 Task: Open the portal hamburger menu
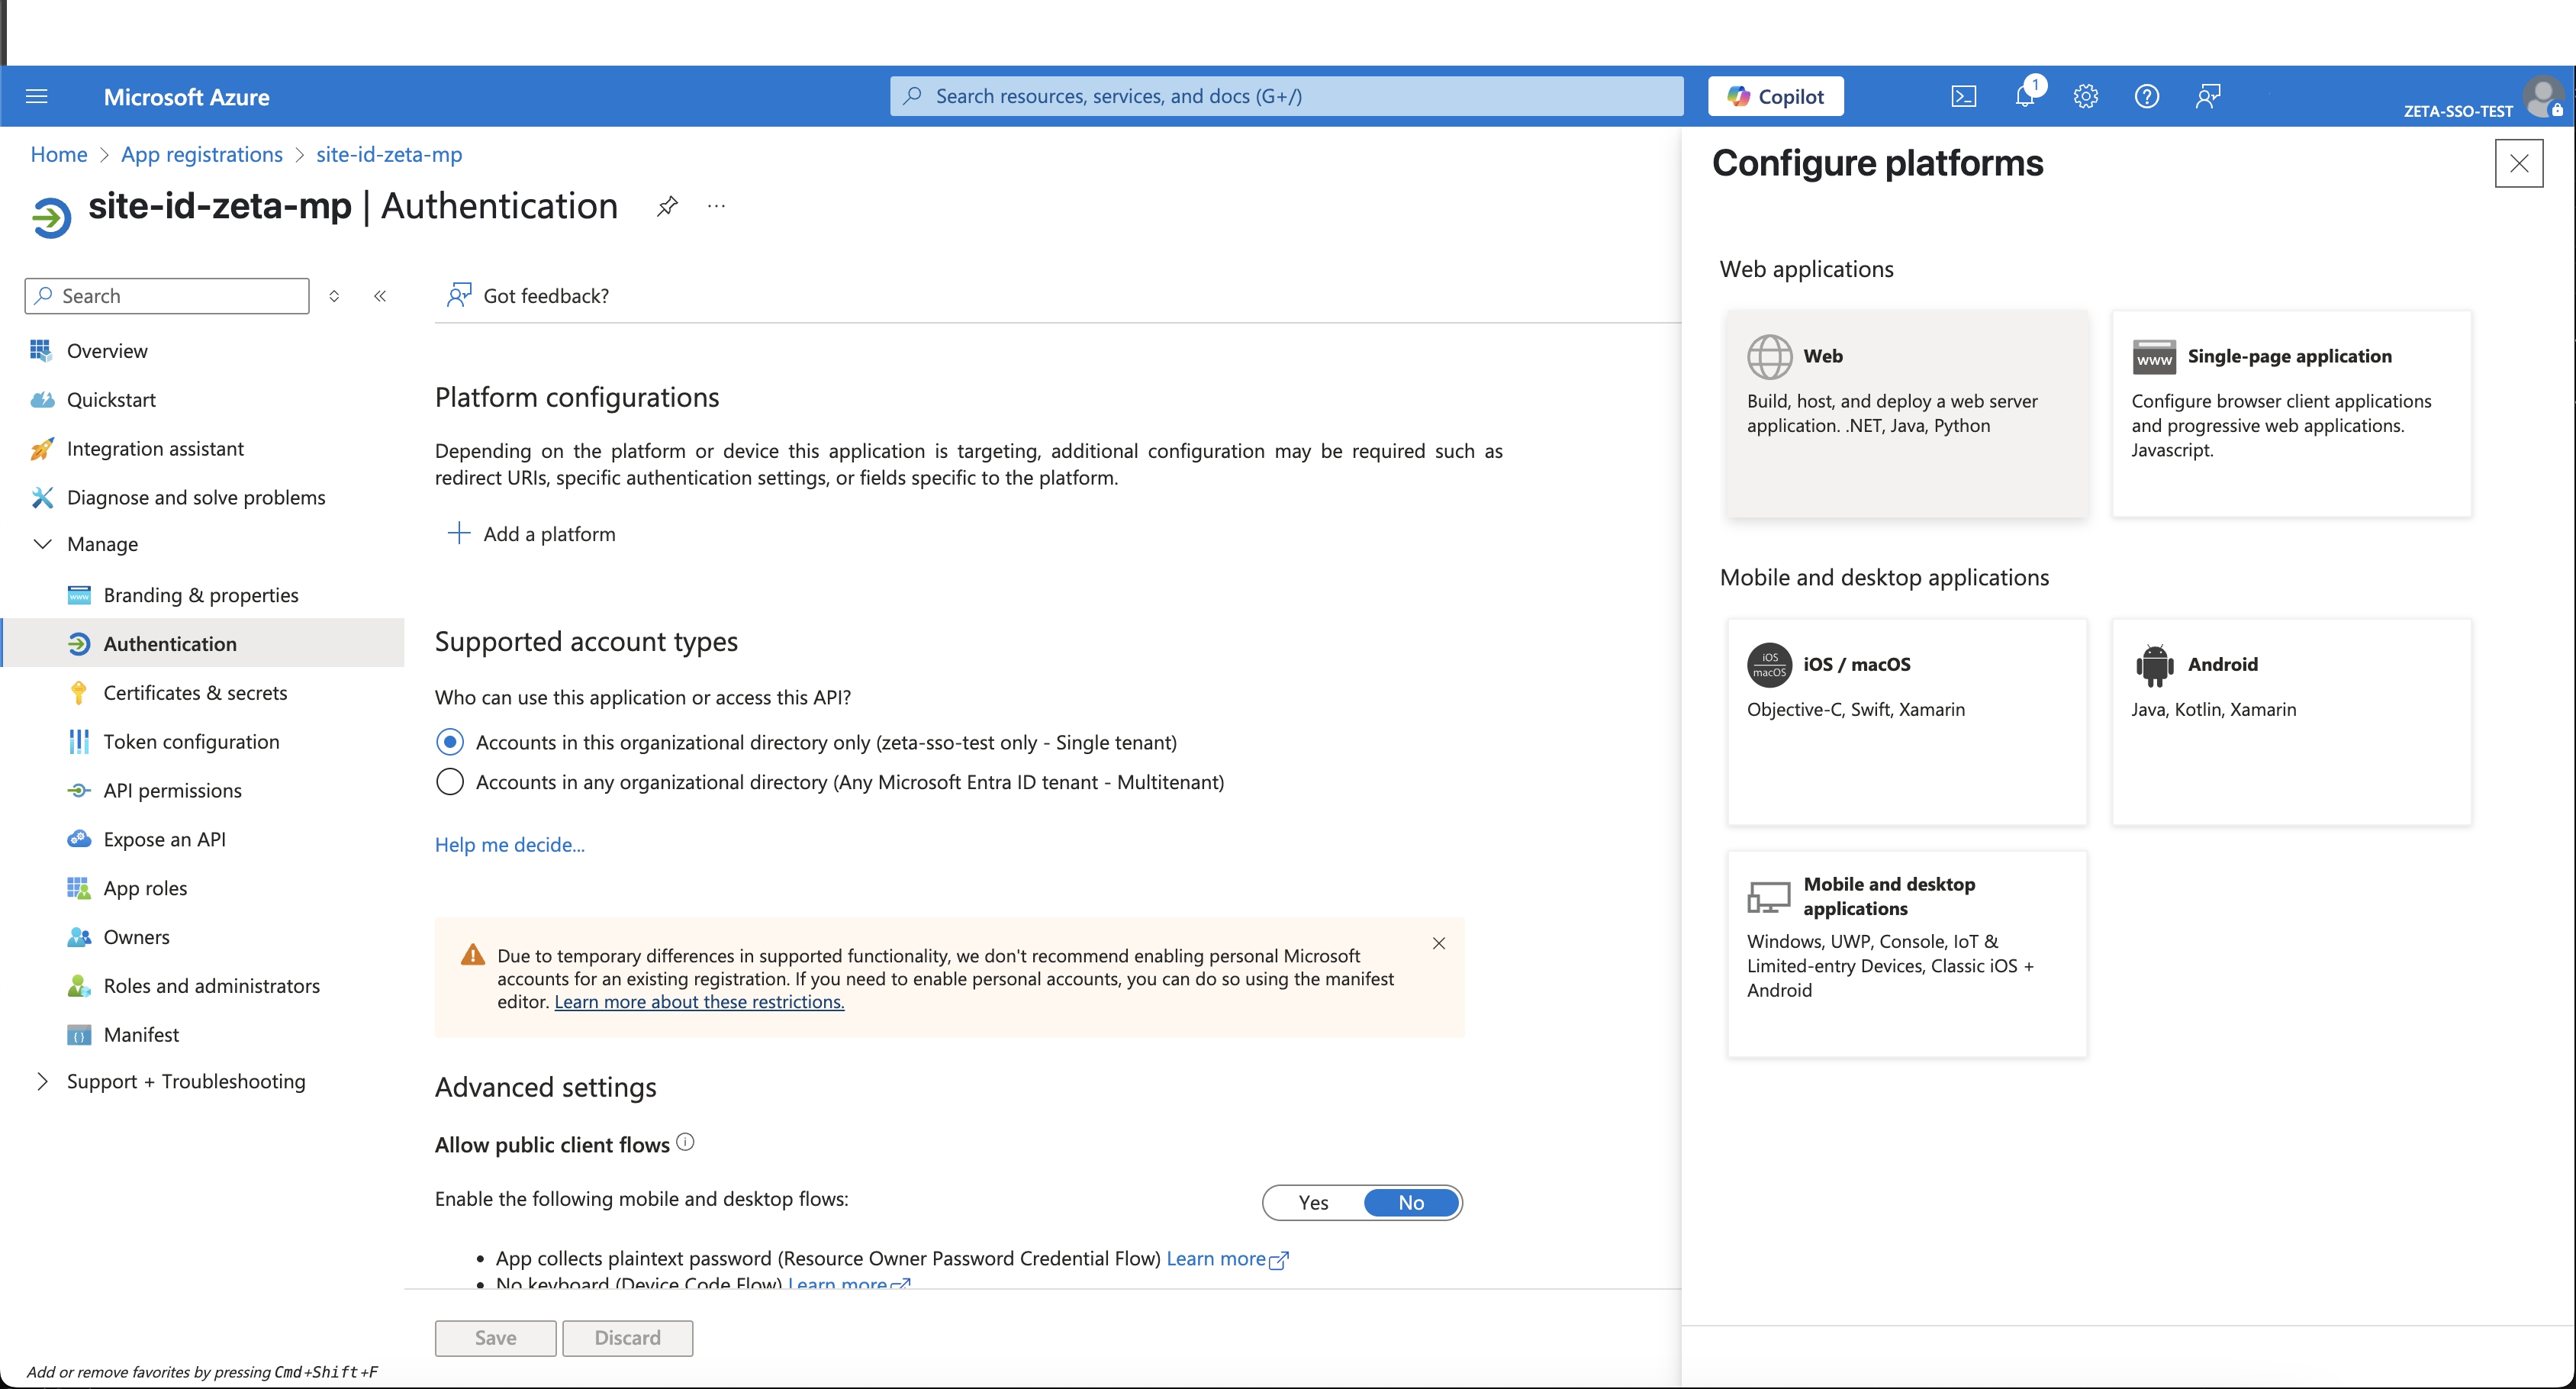point(36,96)
